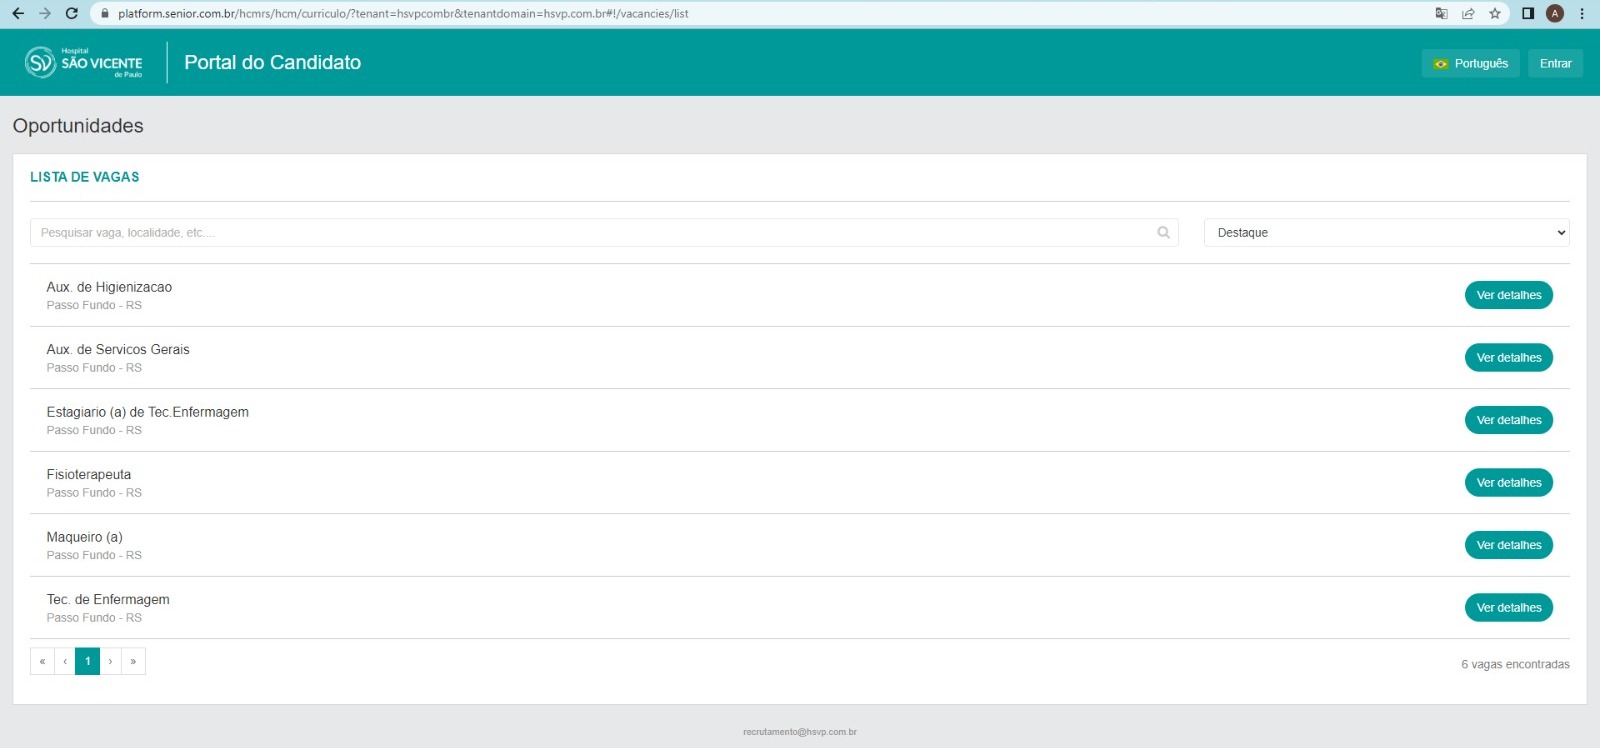Screen dimensions: 1600x748
Task: Click the browser back arrow
Action: pyautogui.click(x=17, y=13)
